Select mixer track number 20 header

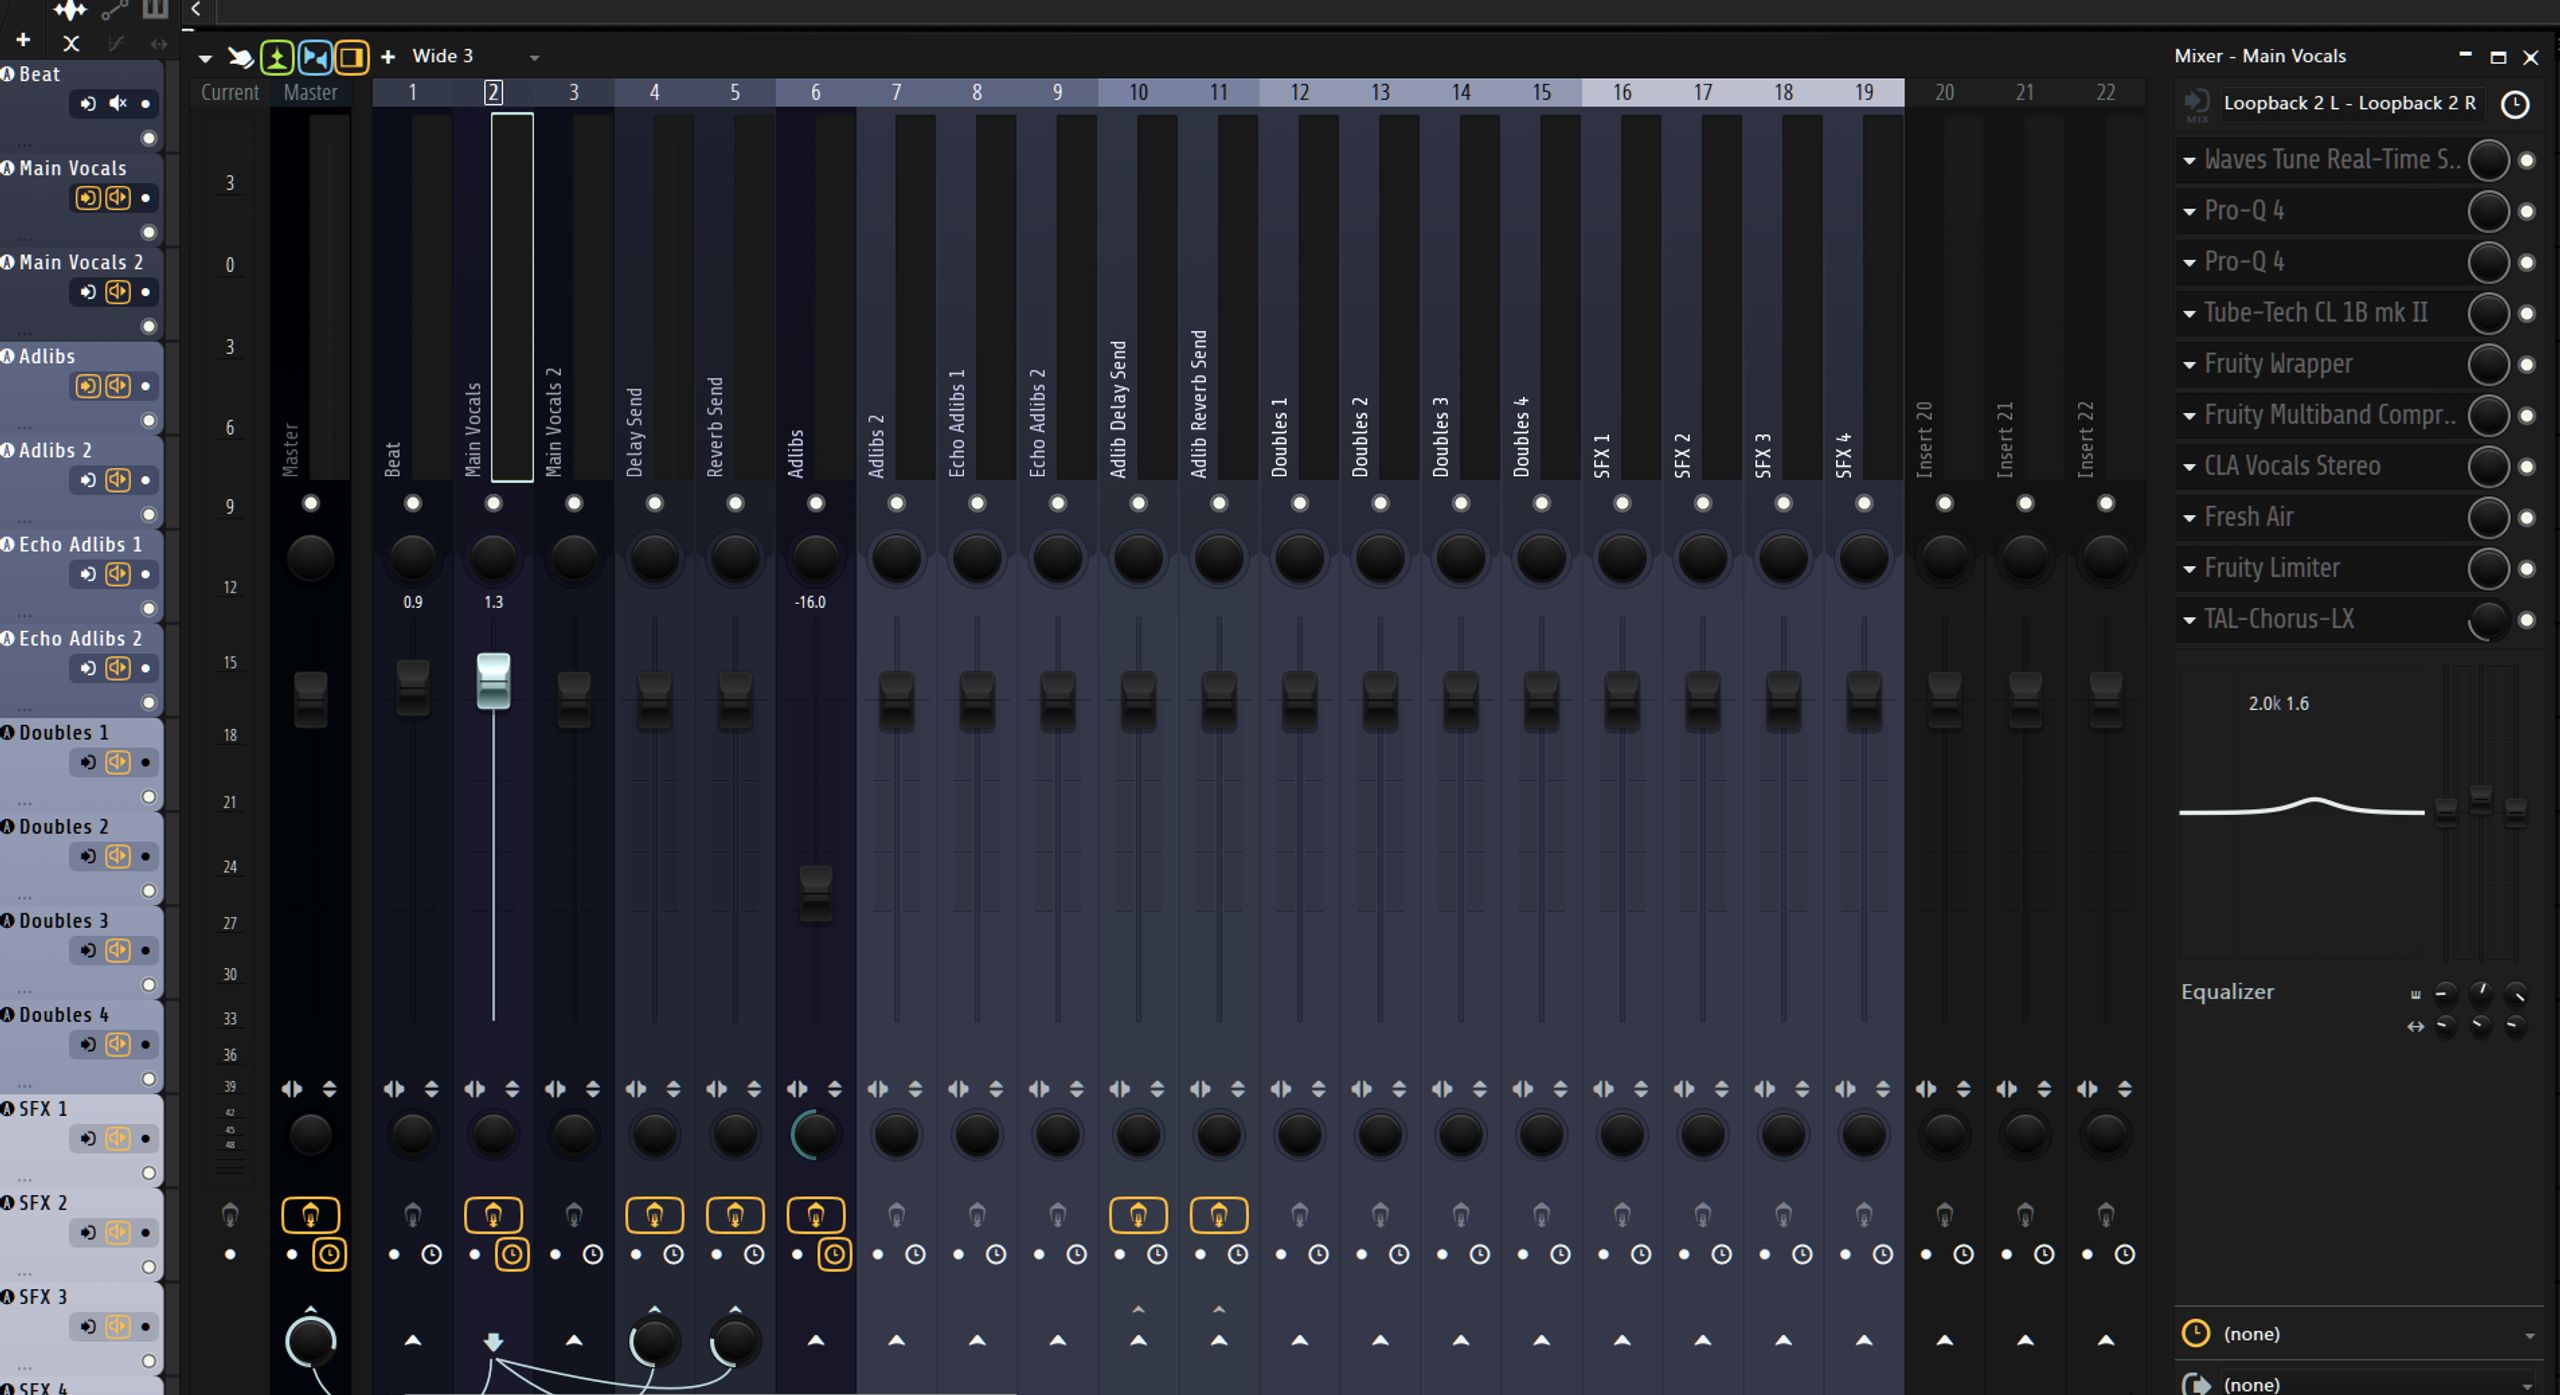tap(1944, 92)
